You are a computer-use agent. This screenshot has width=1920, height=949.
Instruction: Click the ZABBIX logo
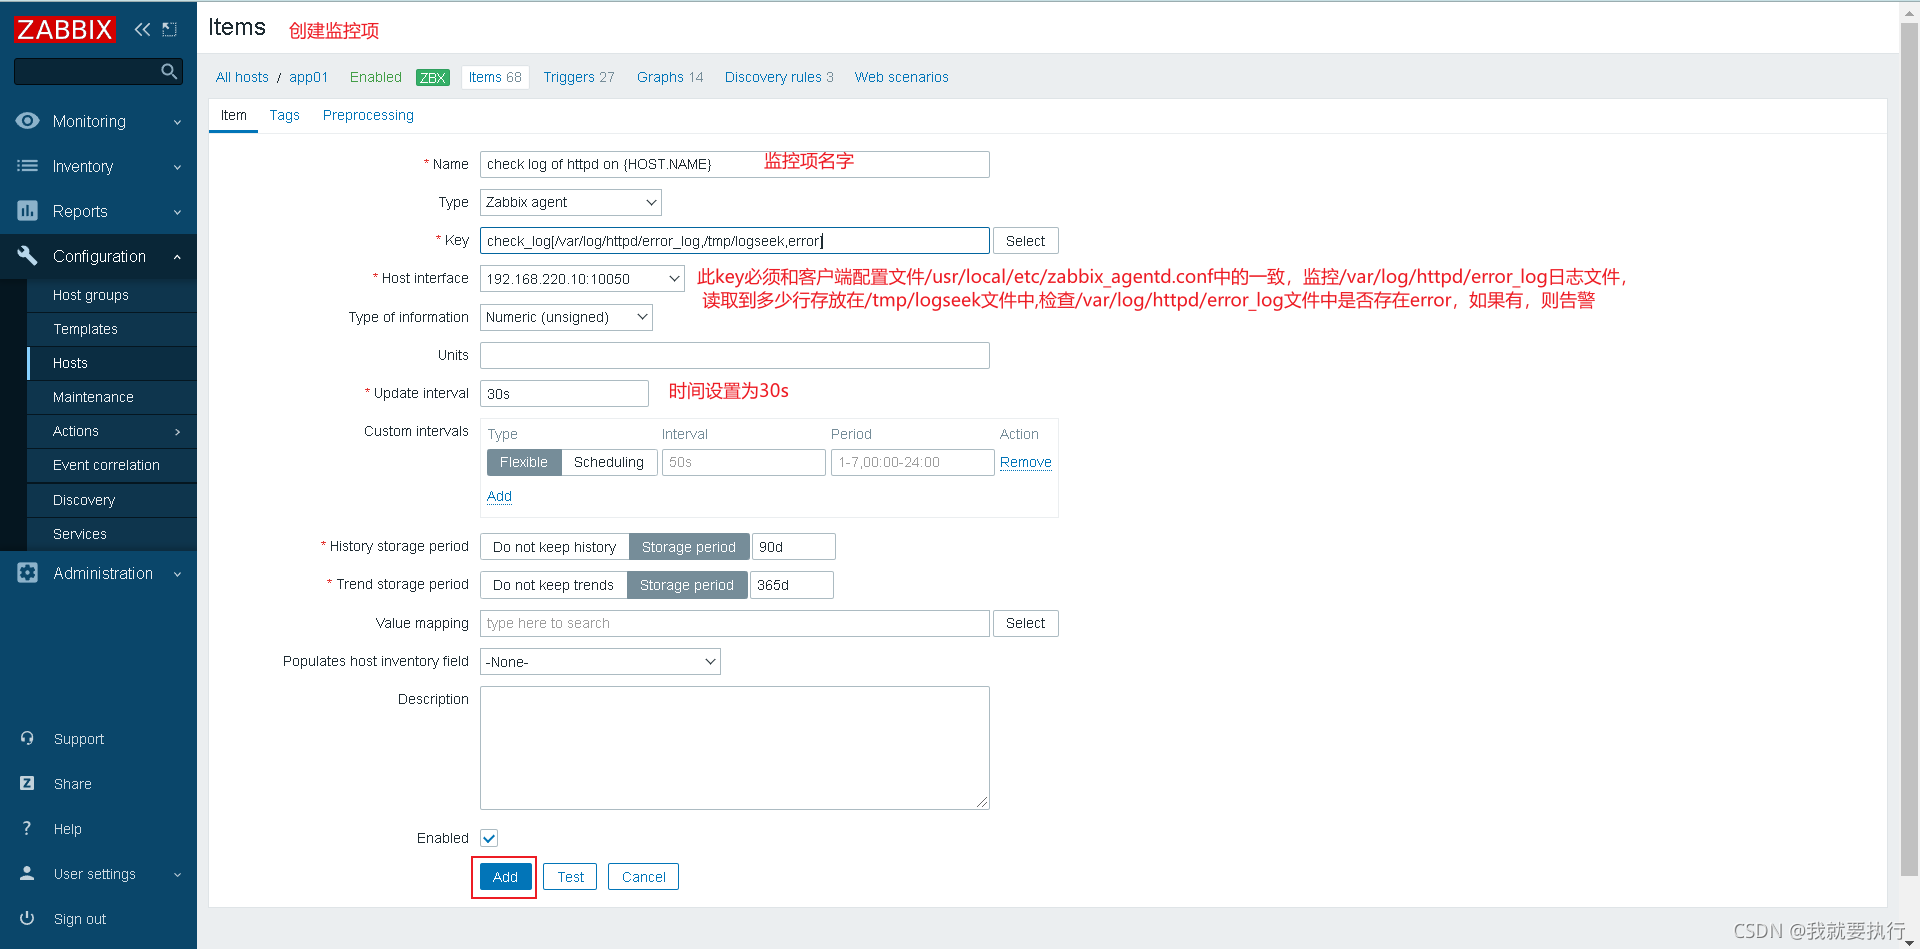tap(64, 29)
